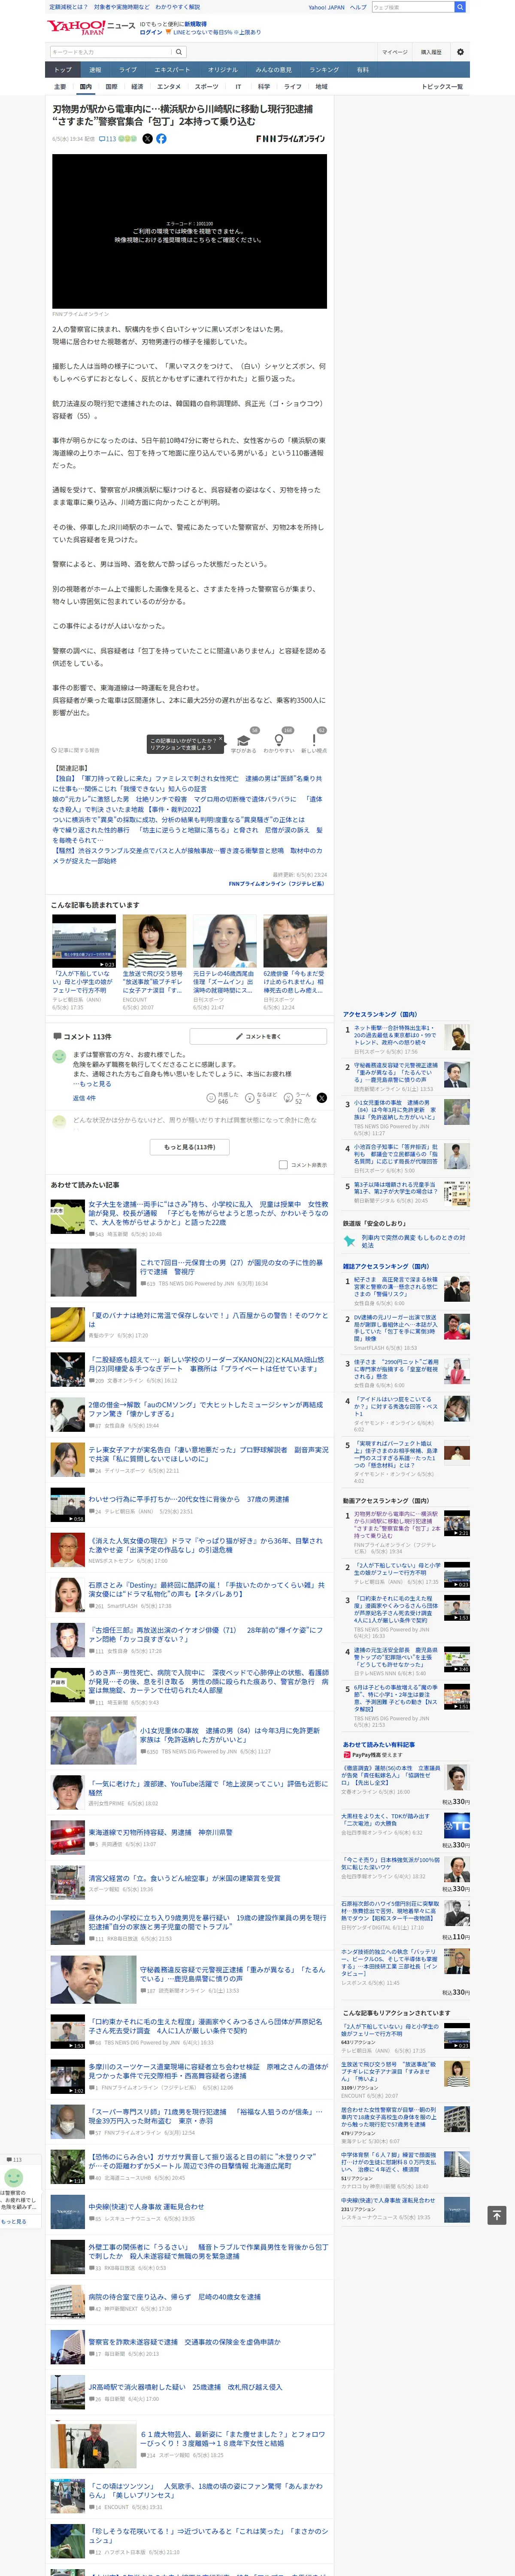Click the scroll-to-top arrow button
Screen dimensions: 515x2576
pos(496,2215)
